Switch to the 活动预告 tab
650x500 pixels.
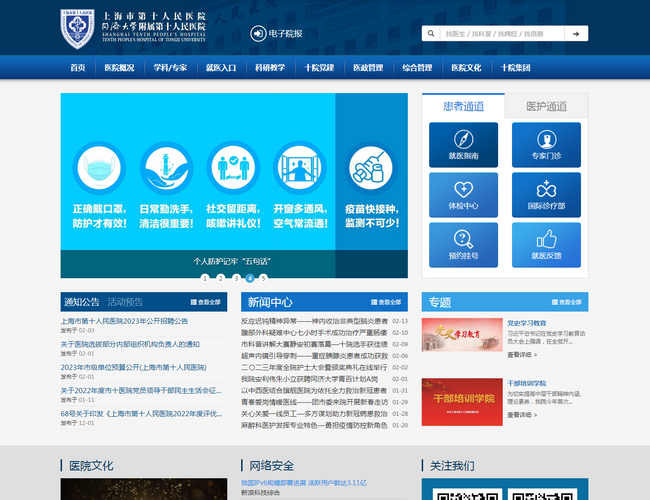[x=125, y=302]
